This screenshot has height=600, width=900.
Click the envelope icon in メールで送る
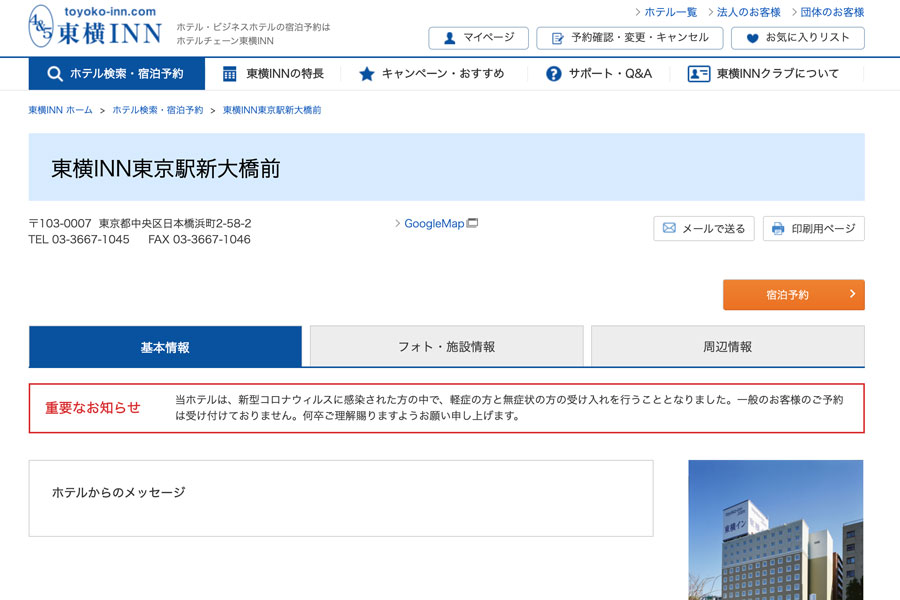tap(669, 228)
